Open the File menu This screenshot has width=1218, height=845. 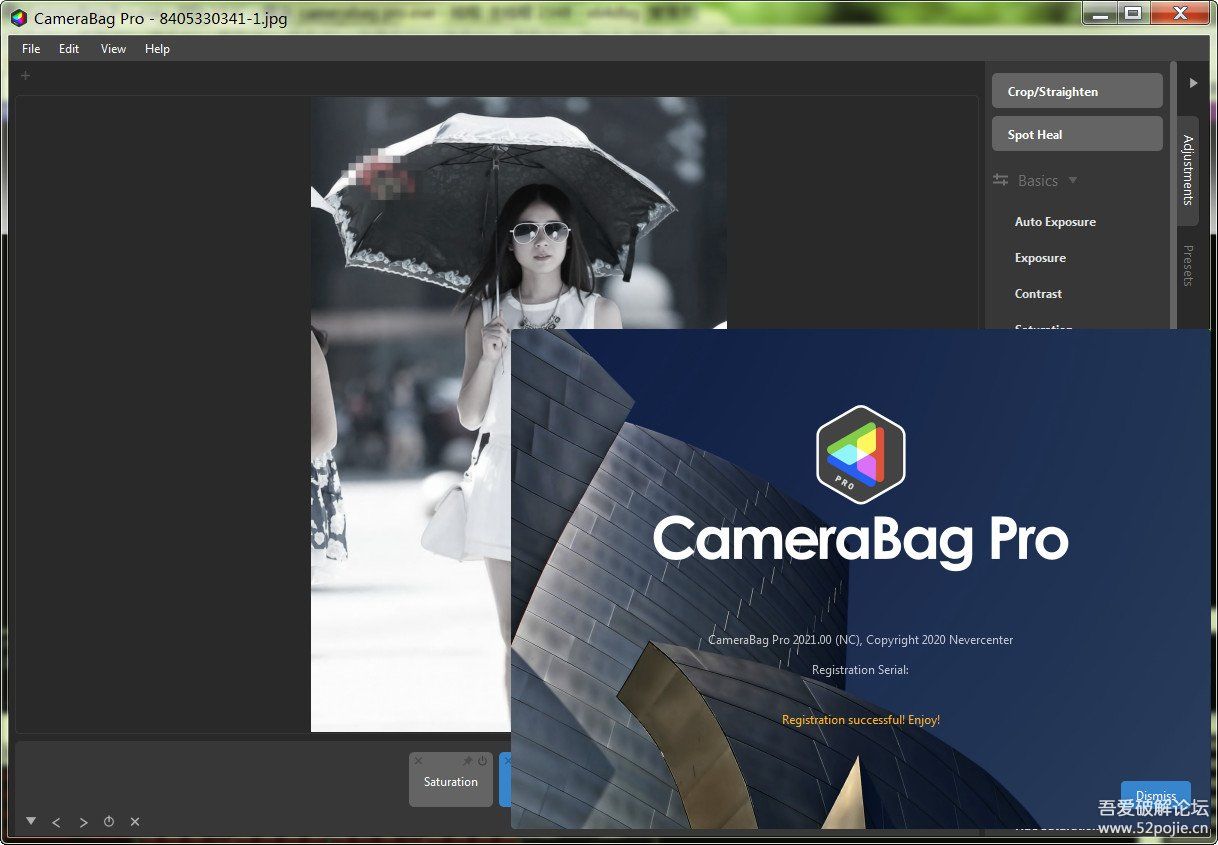(31, 49)
